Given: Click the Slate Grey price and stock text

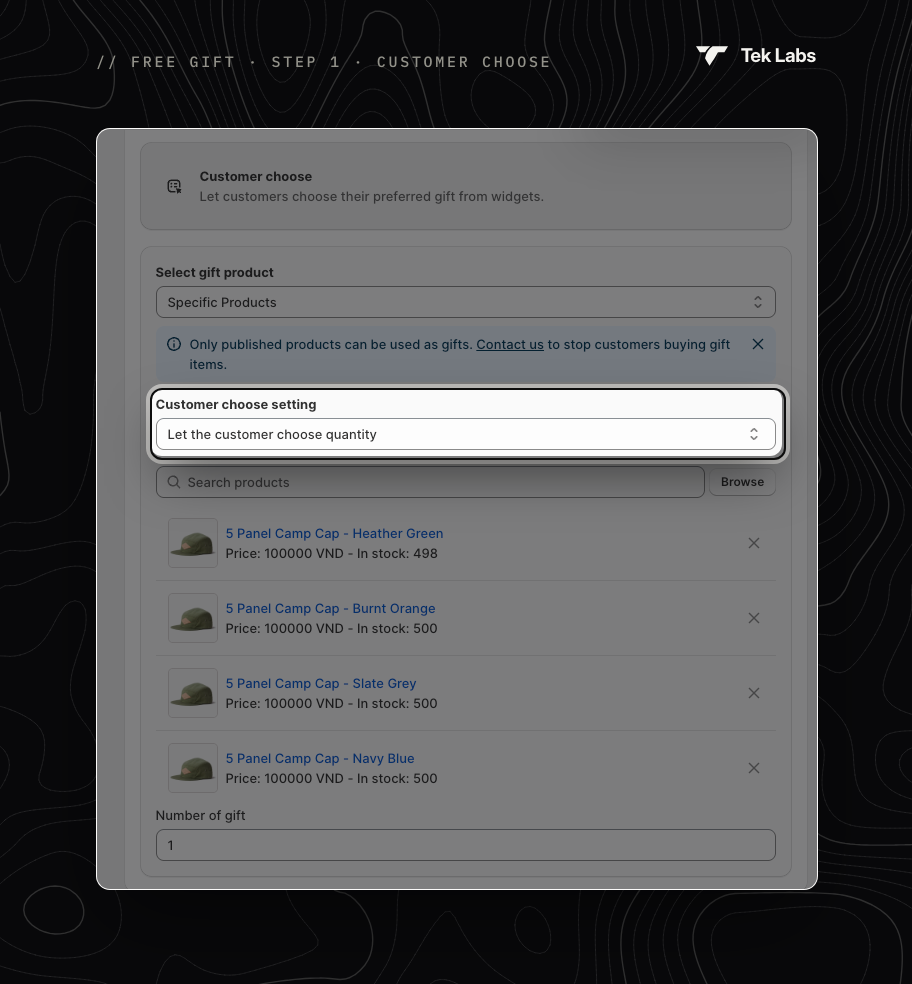Looking at the screenshot, I should point(331,703).
